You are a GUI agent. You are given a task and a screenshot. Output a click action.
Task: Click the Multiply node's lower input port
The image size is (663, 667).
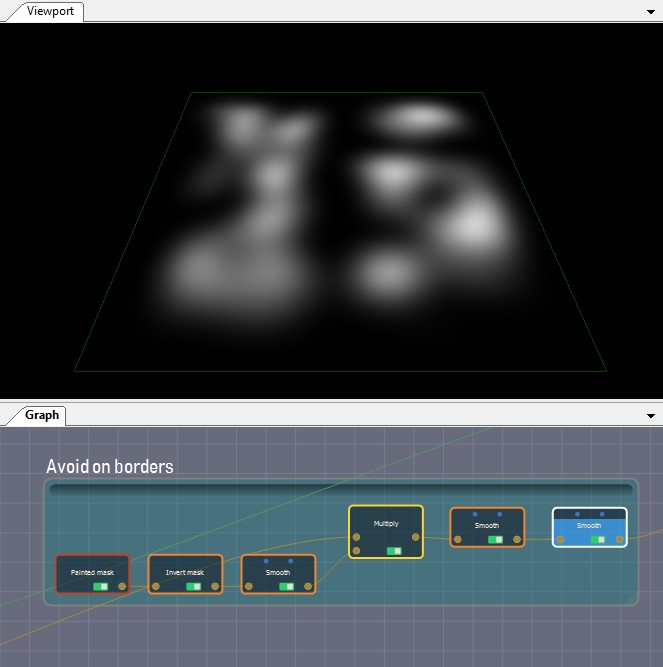pos(357,551)
